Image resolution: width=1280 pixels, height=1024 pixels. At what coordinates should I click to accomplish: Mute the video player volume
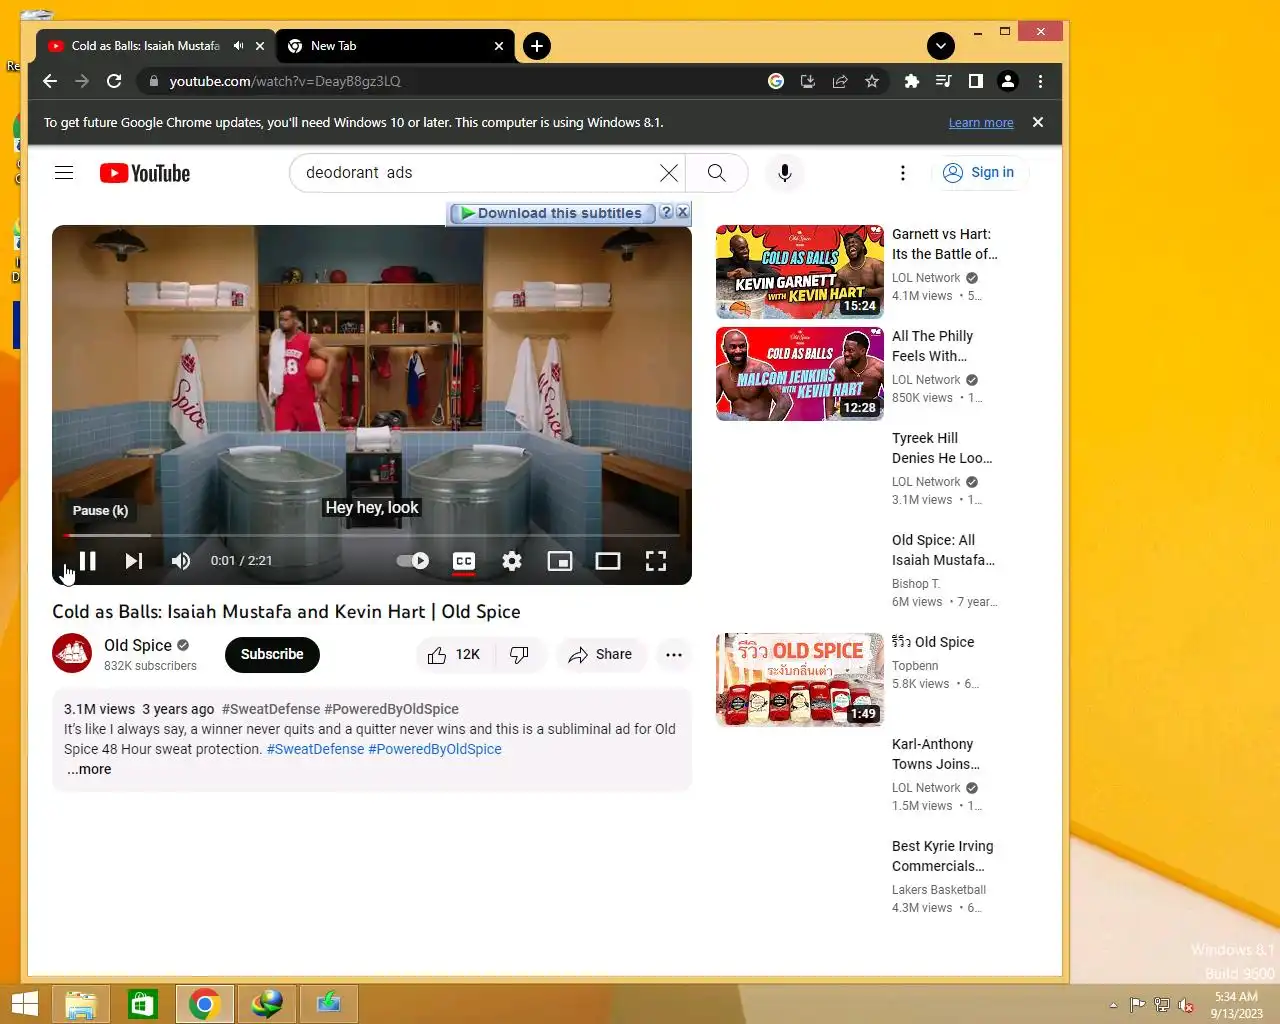click(181, 561)
